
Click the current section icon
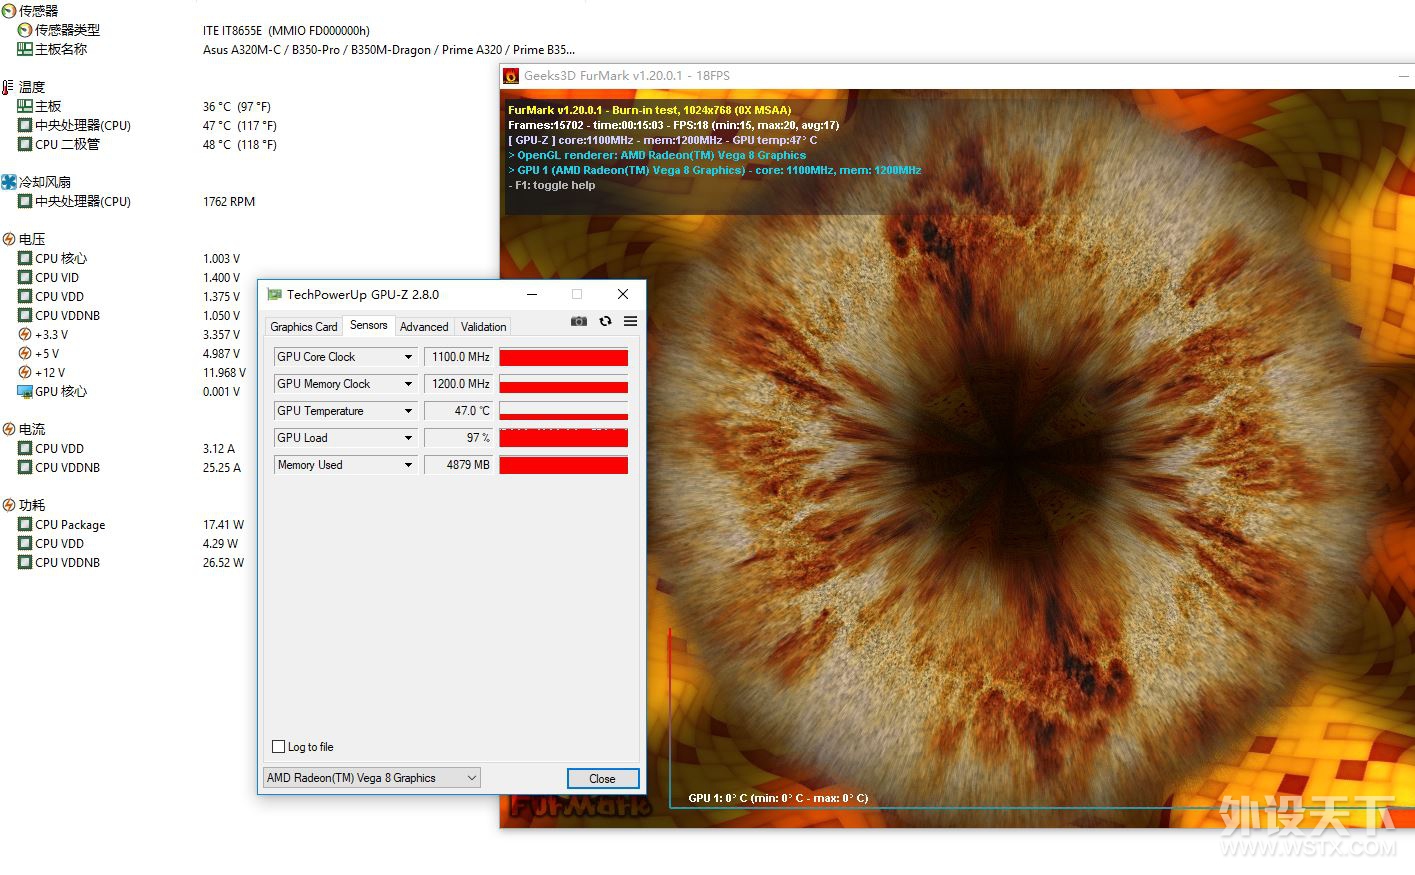[x=9, y=429]
